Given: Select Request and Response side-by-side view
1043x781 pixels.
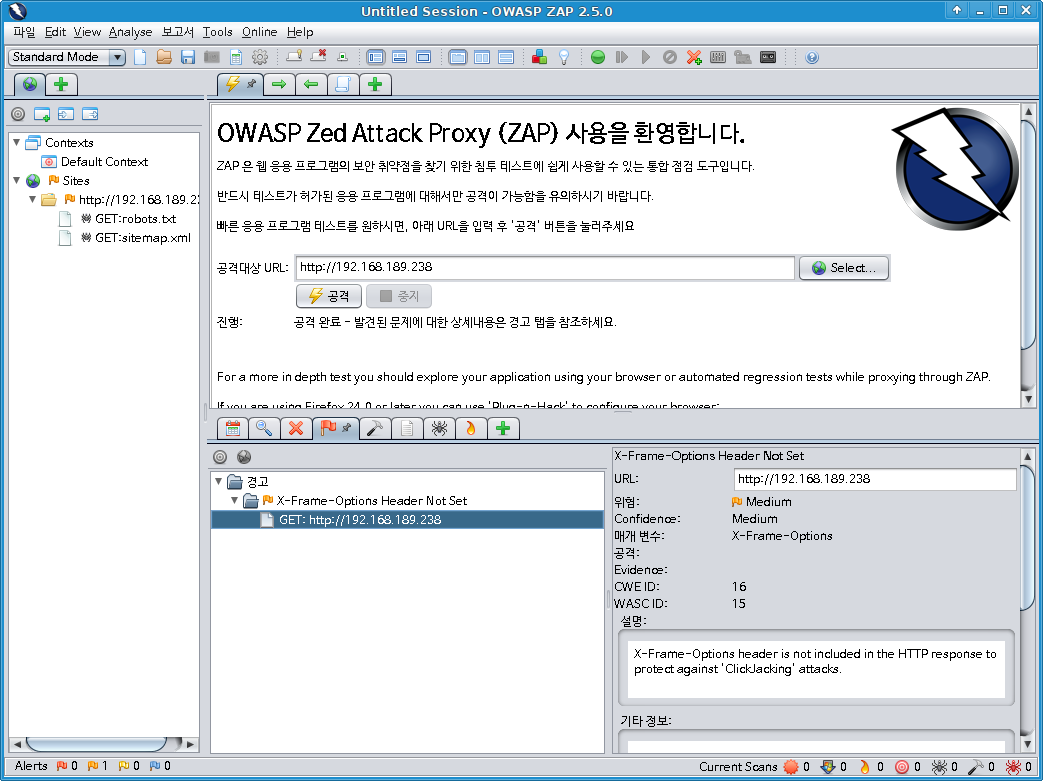Looking at the screenshot, I should pyautogui.click(x=482, y=57).
